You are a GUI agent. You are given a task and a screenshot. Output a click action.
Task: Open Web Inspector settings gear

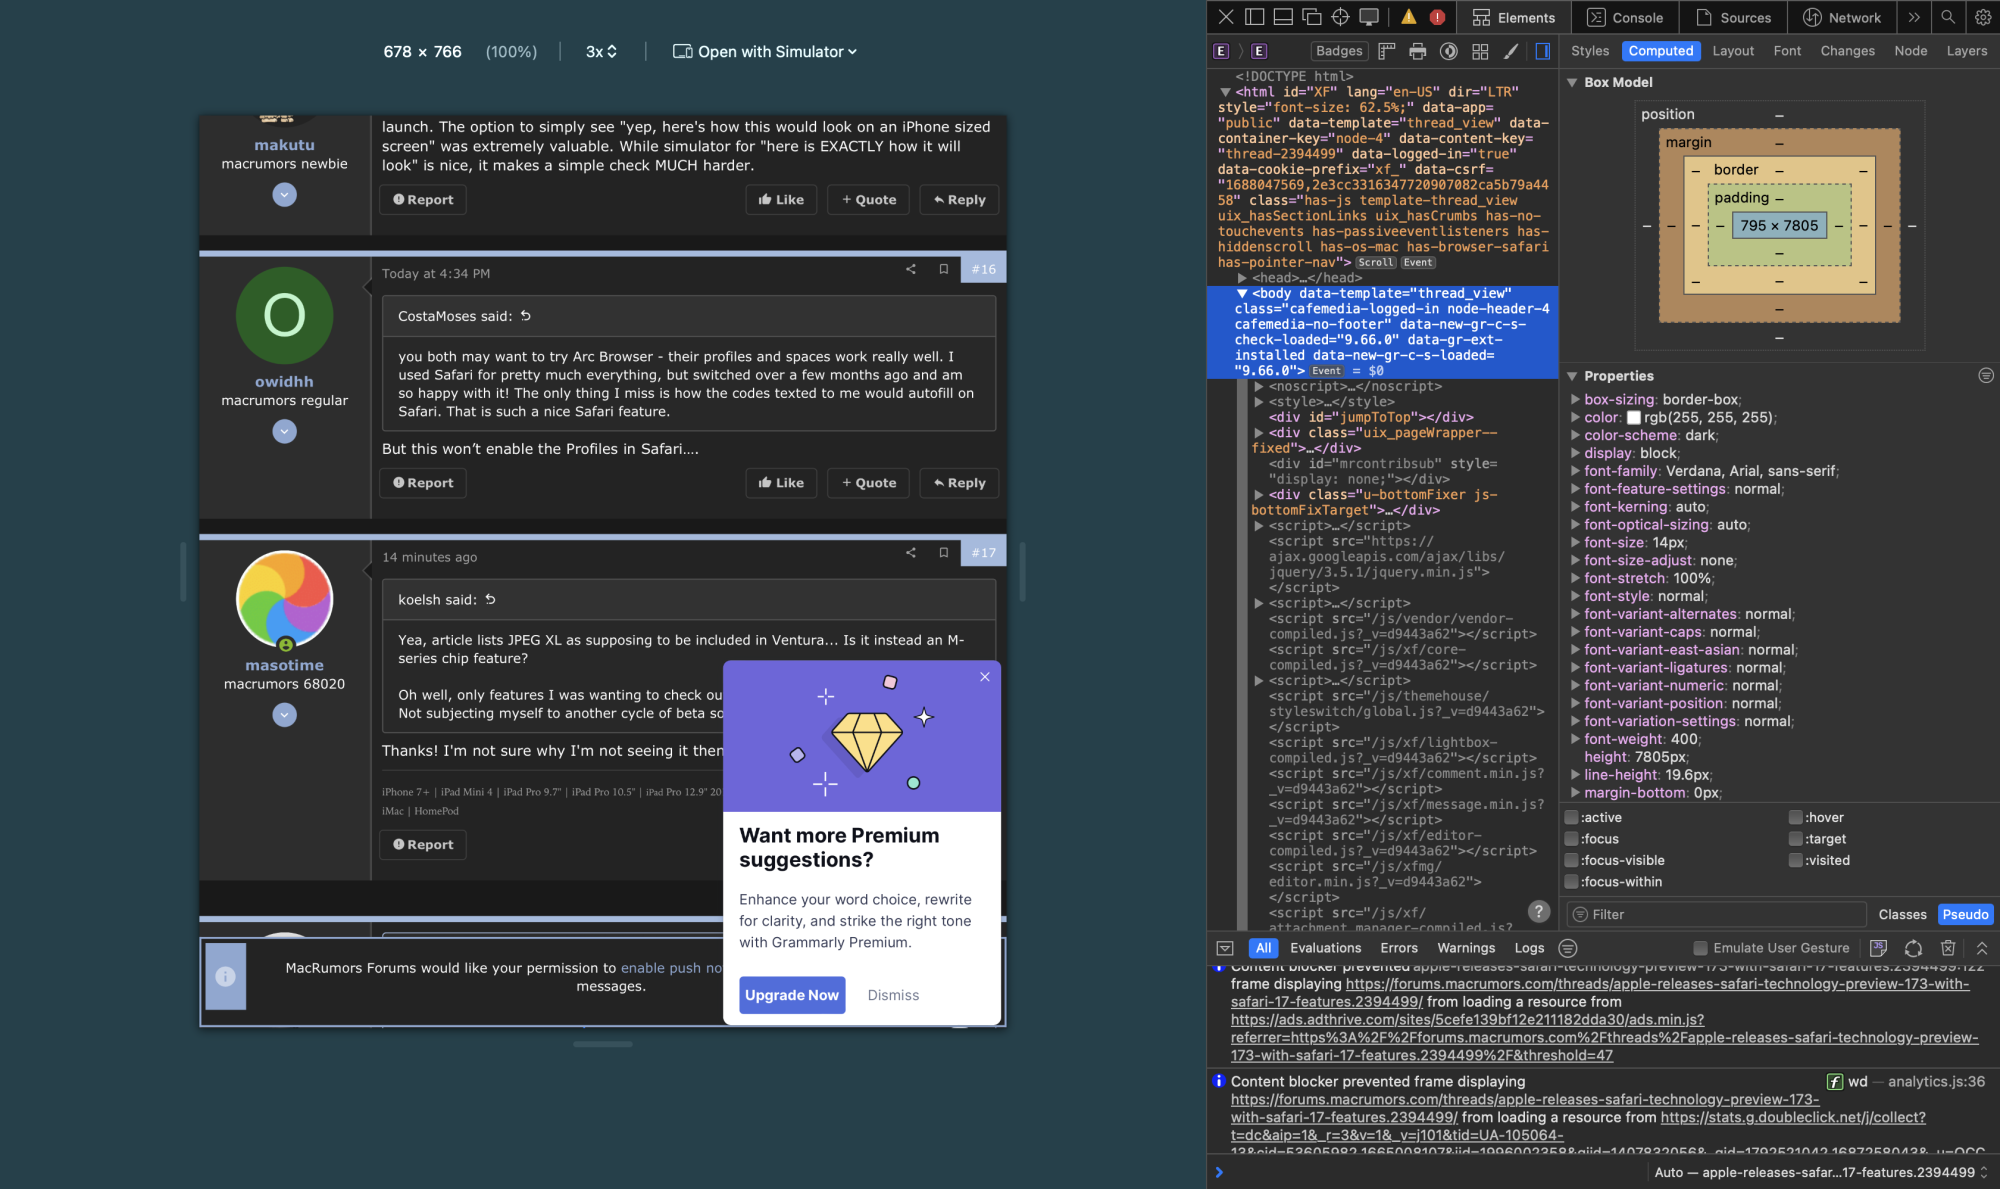click(1982, 17)
